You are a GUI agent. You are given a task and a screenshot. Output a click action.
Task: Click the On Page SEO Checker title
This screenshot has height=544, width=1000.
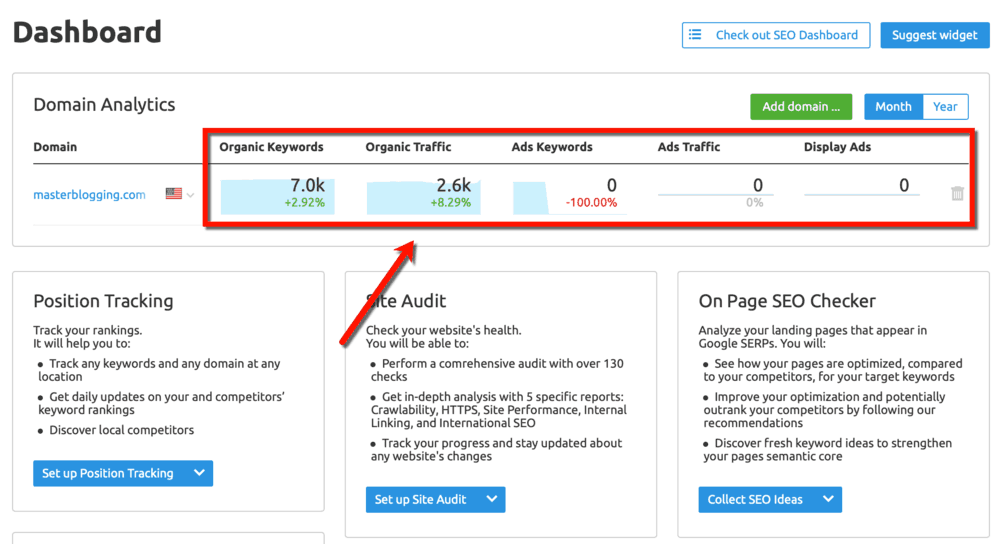(787, 301)
